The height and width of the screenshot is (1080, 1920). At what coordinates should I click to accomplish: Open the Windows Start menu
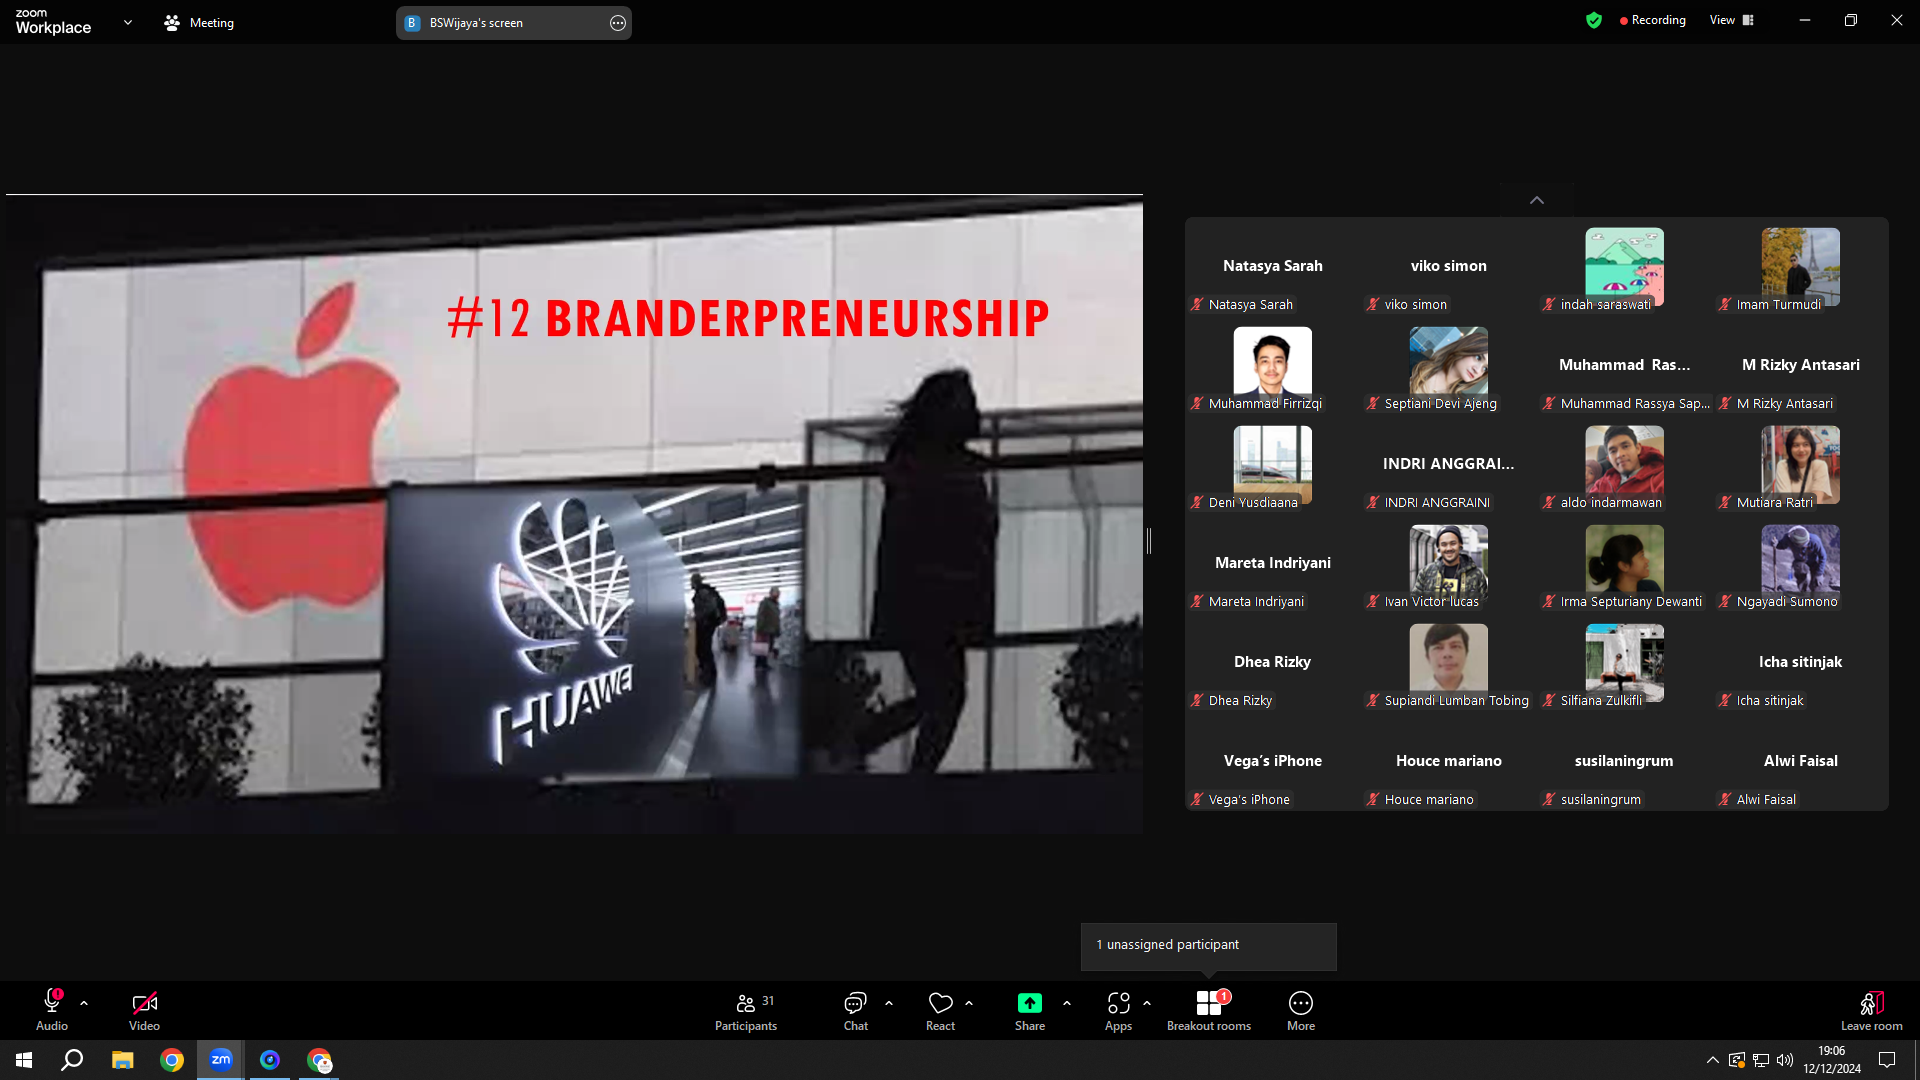click(24, 1060)
